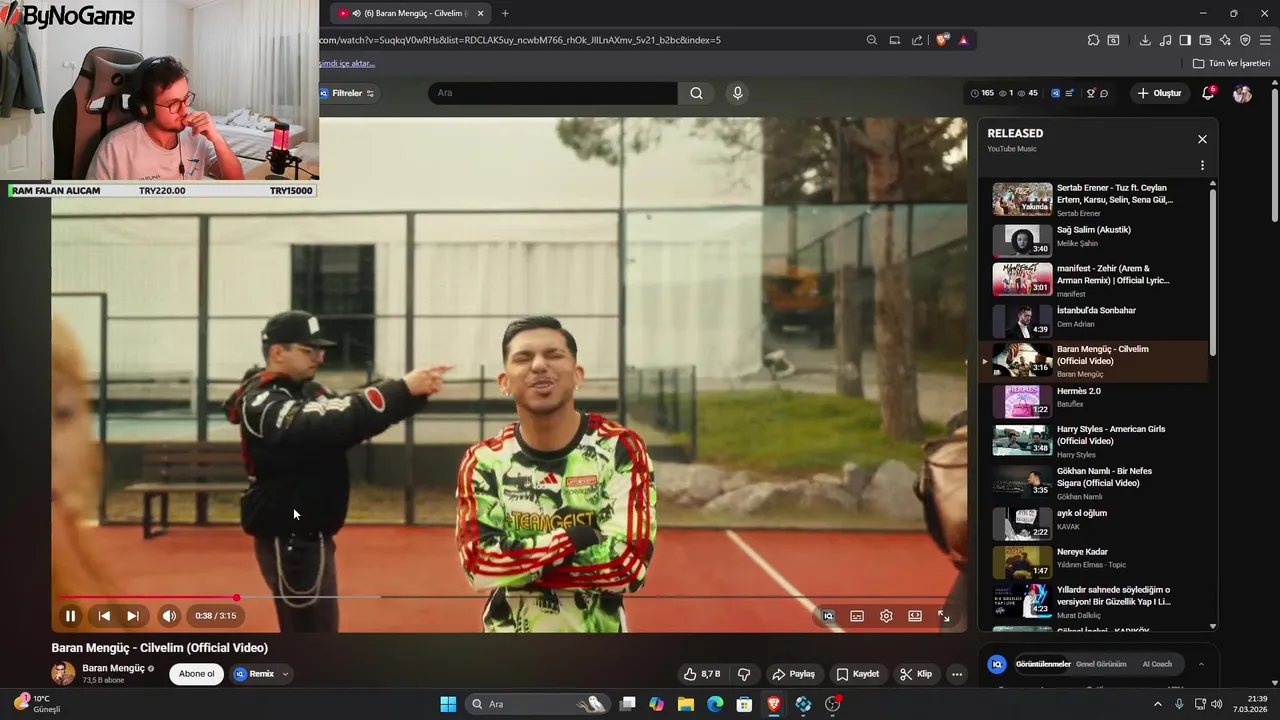The image size is (1280, 720).
Task: Open the Remix dropdown
Action: (261, 674)
